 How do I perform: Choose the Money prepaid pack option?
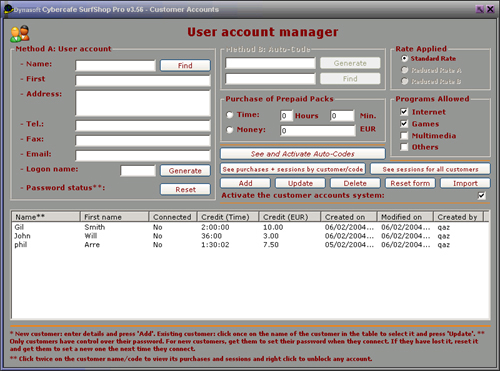229,130
